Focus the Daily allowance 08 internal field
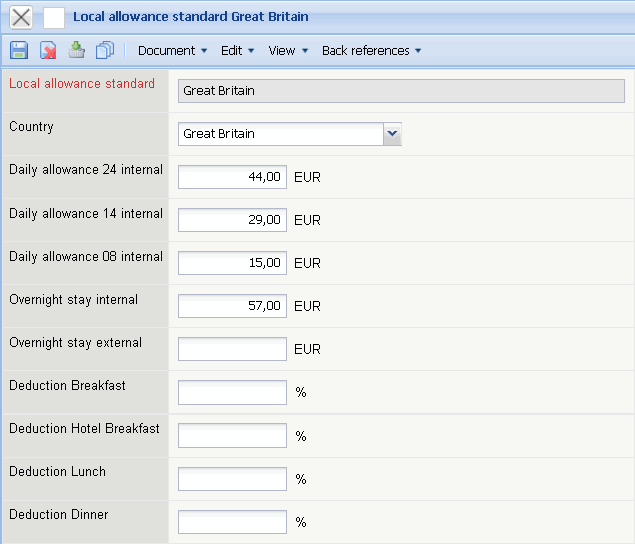Viewport: 635px width, 544px height. click(x=232, y=263)
